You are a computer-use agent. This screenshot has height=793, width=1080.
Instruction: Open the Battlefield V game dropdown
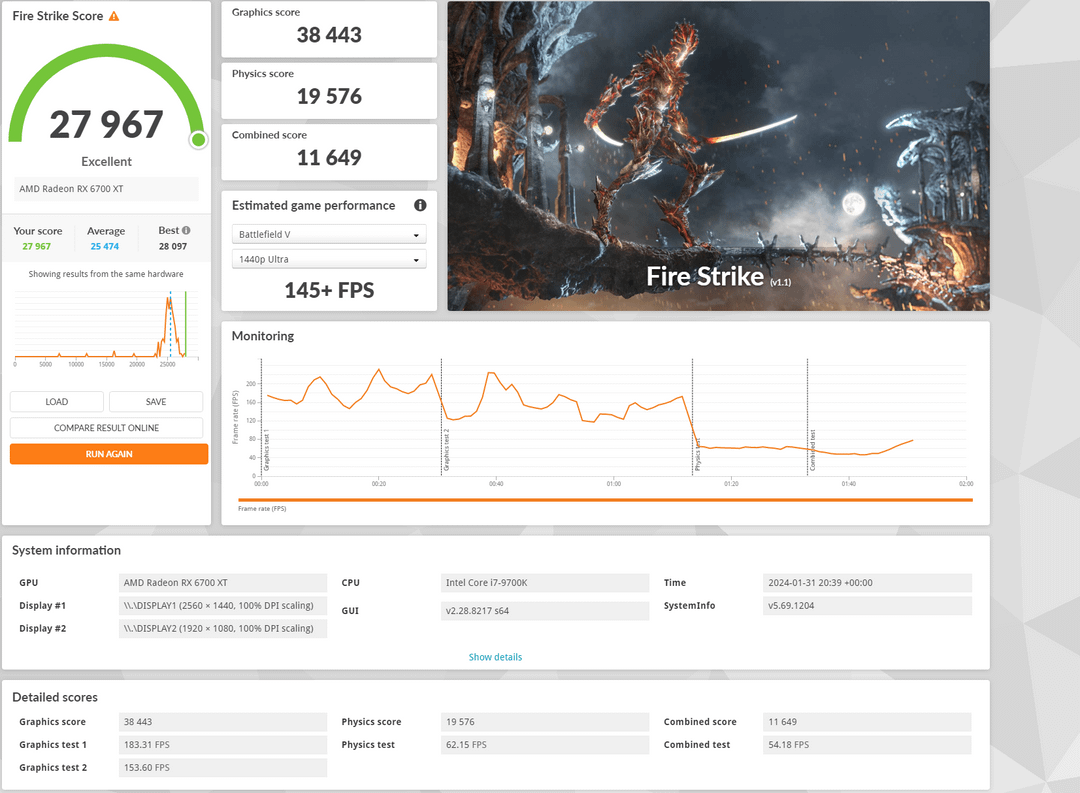point(329,234)
